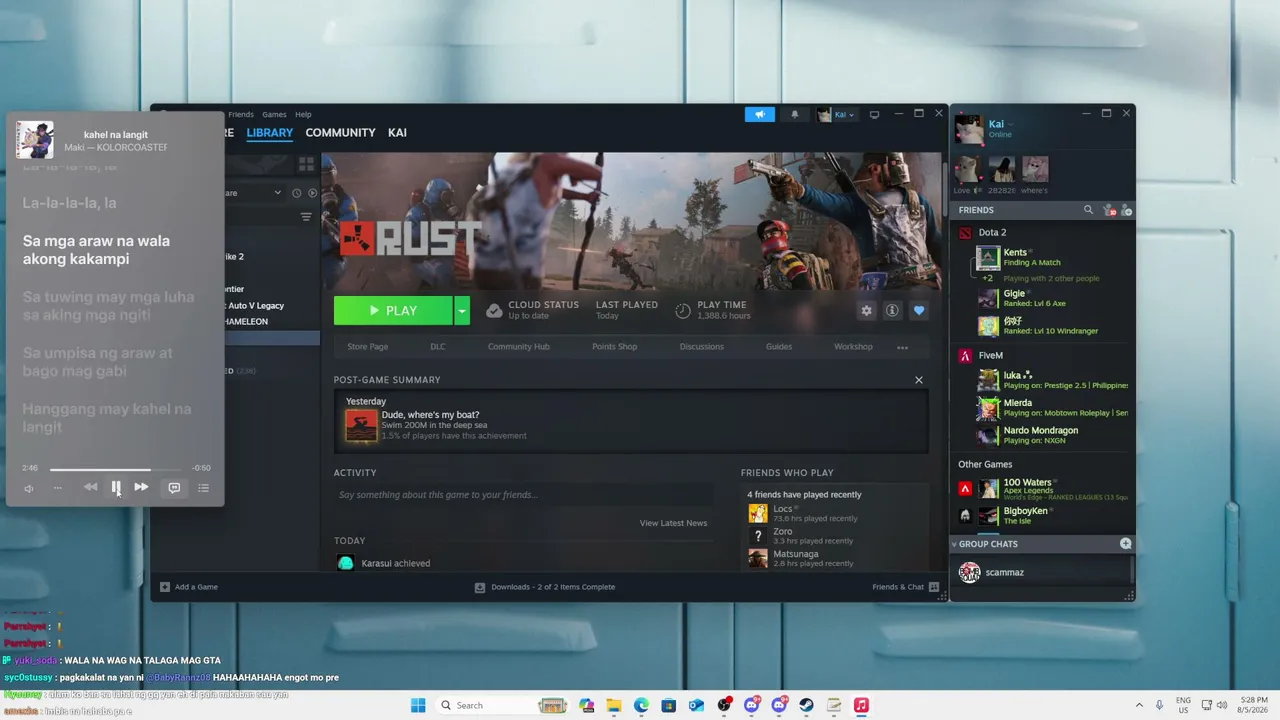Open the DLC tab
This screenshot has width=1280, height=720.
438,346
